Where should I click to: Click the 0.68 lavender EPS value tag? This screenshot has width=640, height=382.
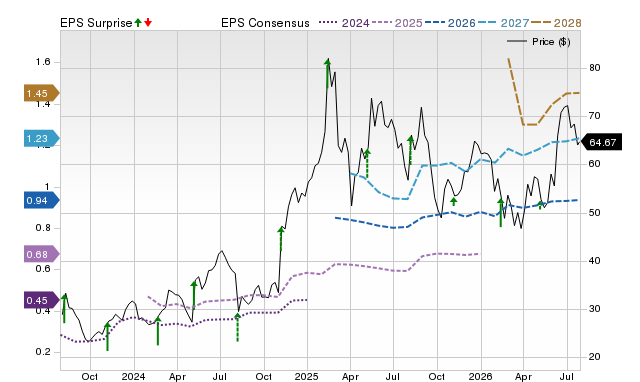pos(42,254)
